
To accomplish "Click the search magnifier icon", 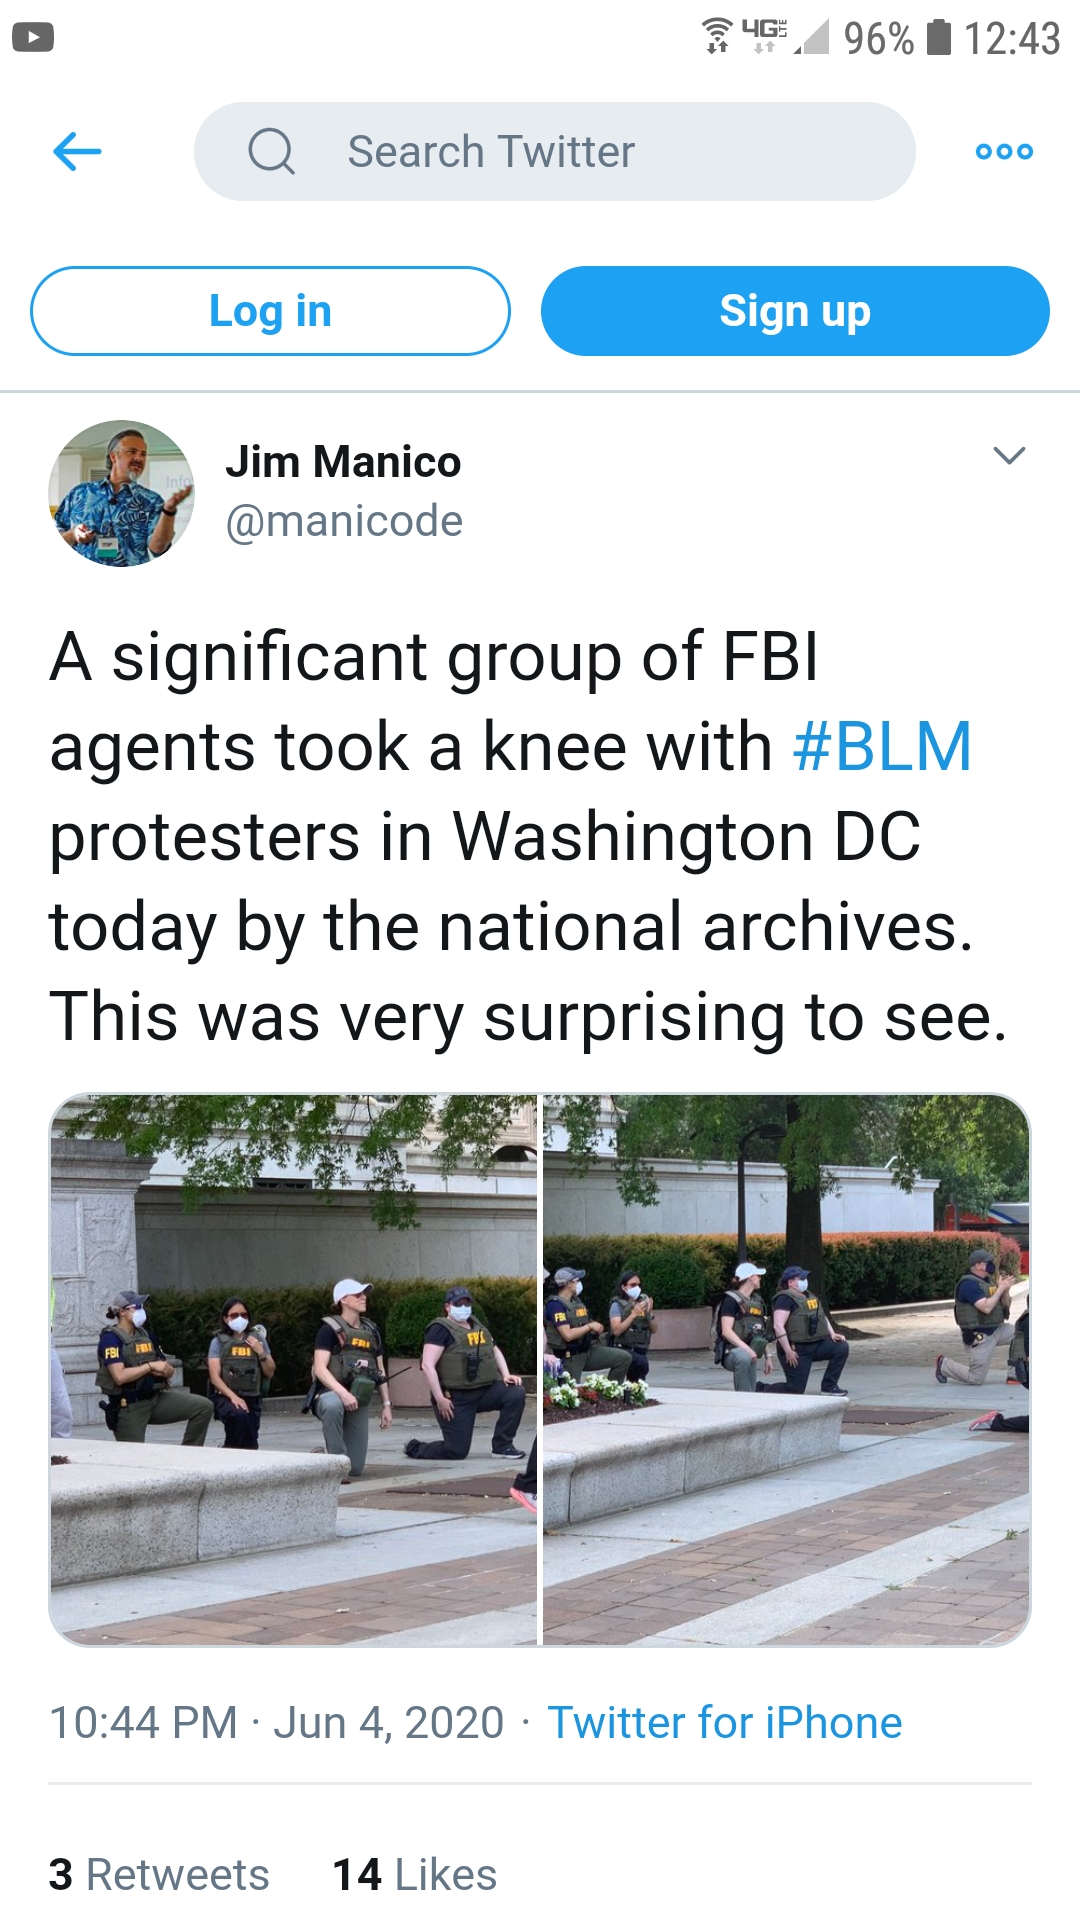I will 271,152.
